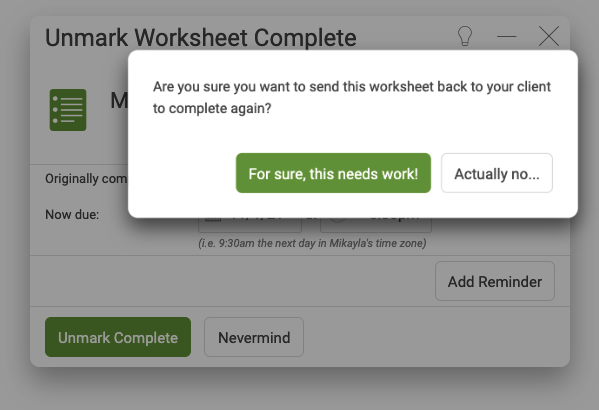Click the 'Now due:' label

[72, 215]
